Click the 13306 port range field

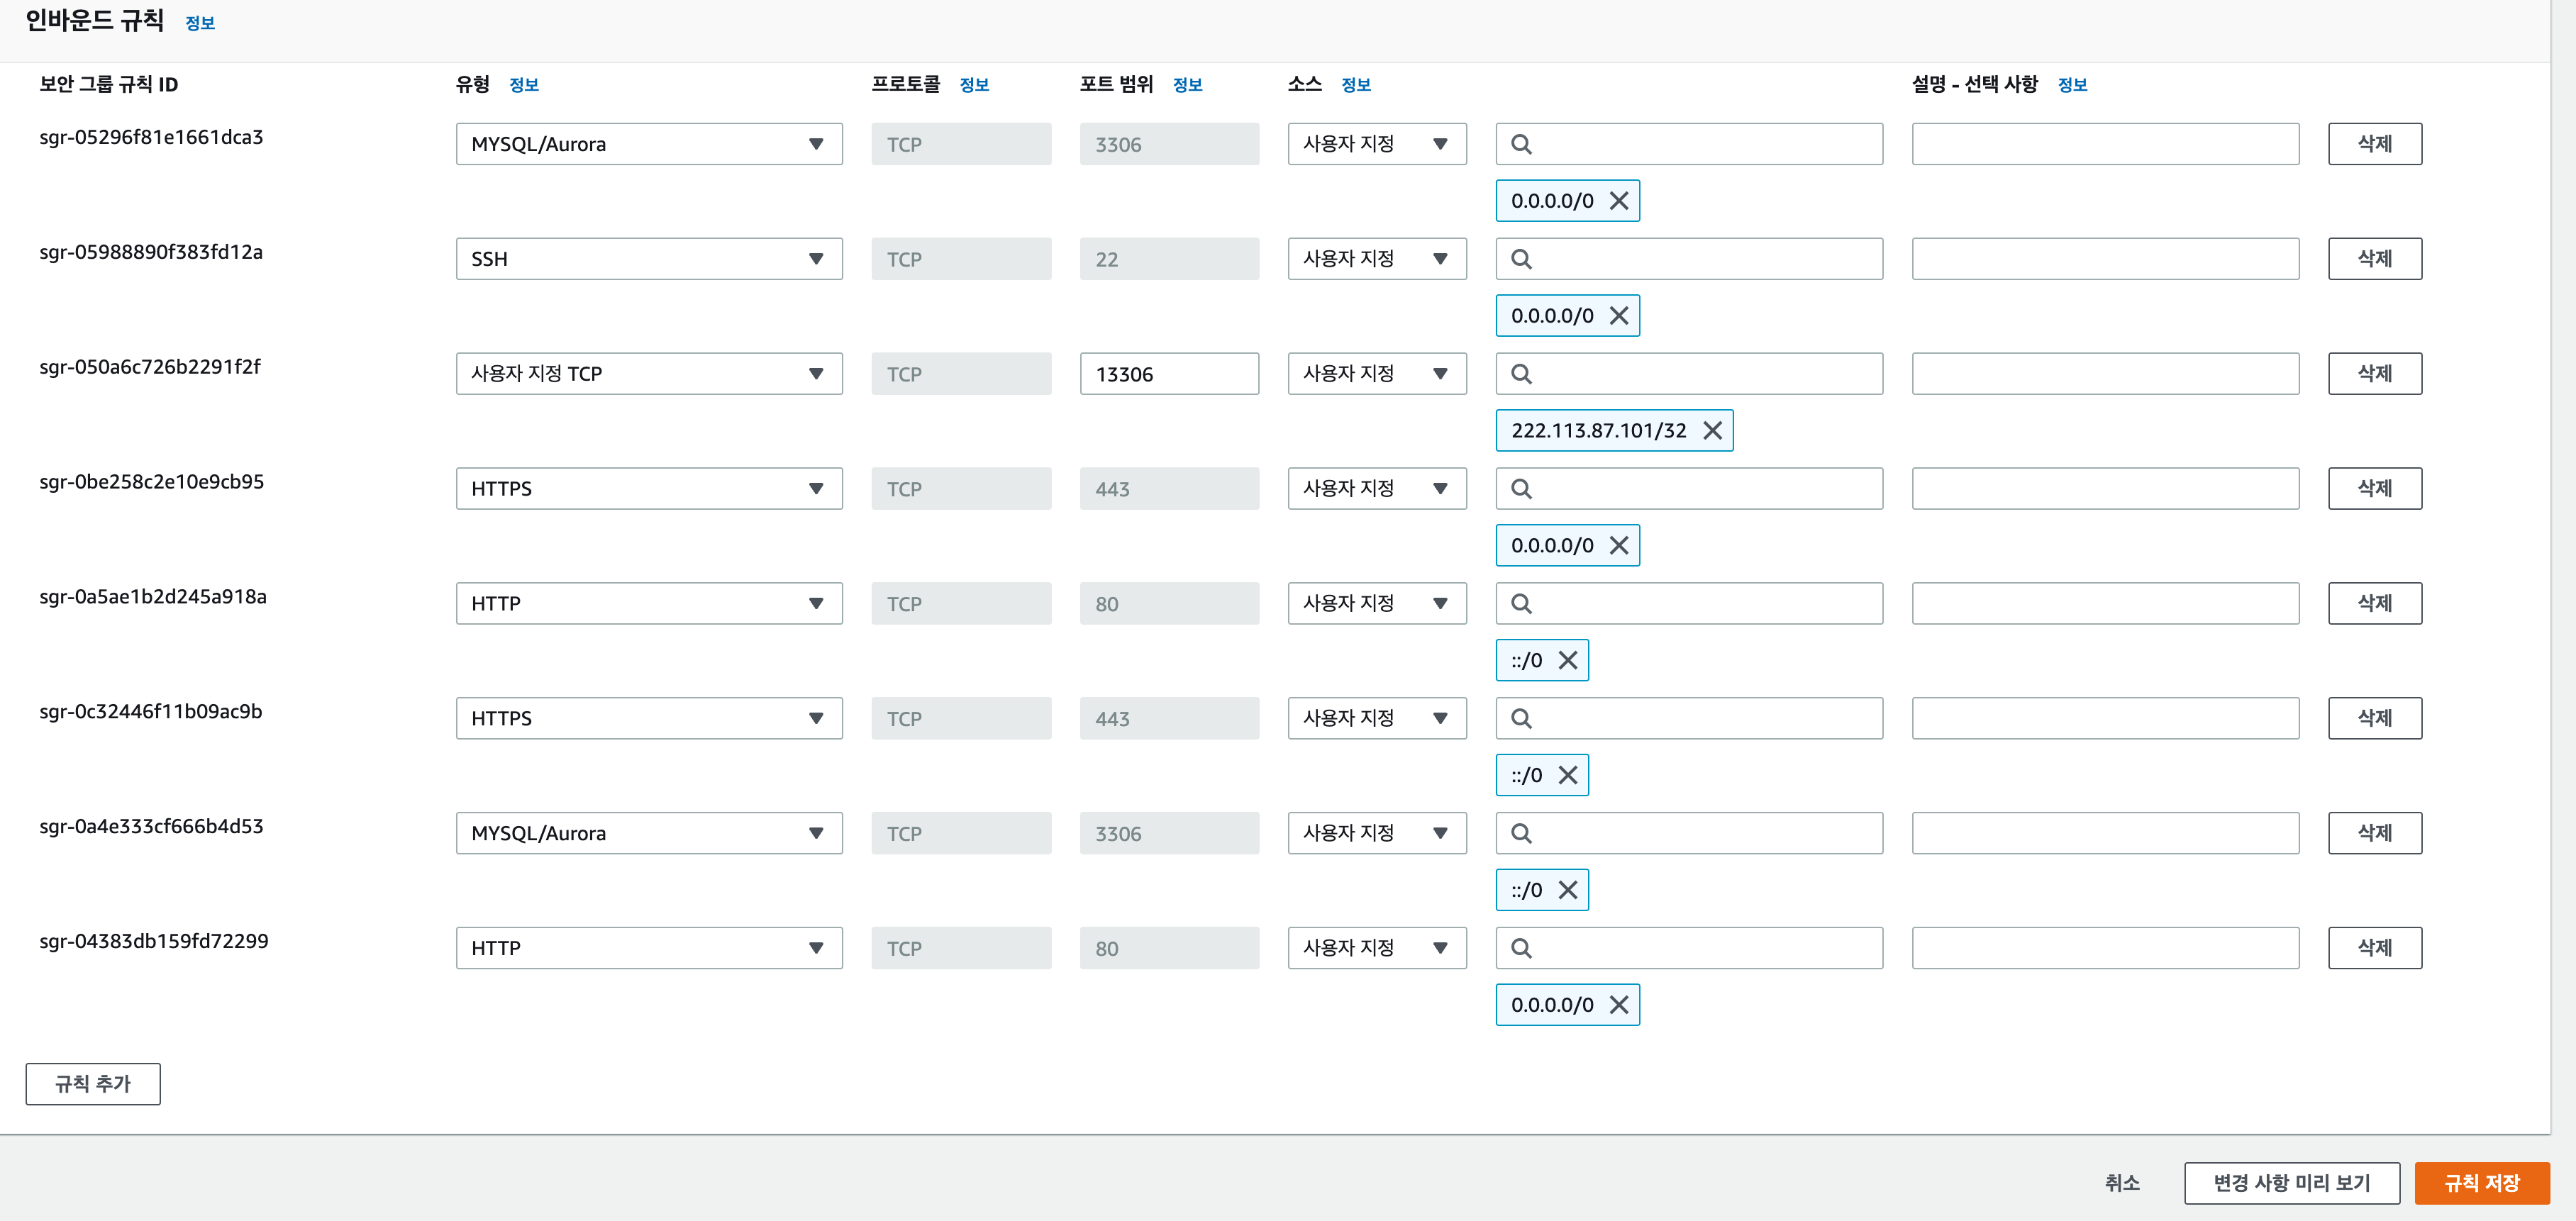(x=1169, y=374)
